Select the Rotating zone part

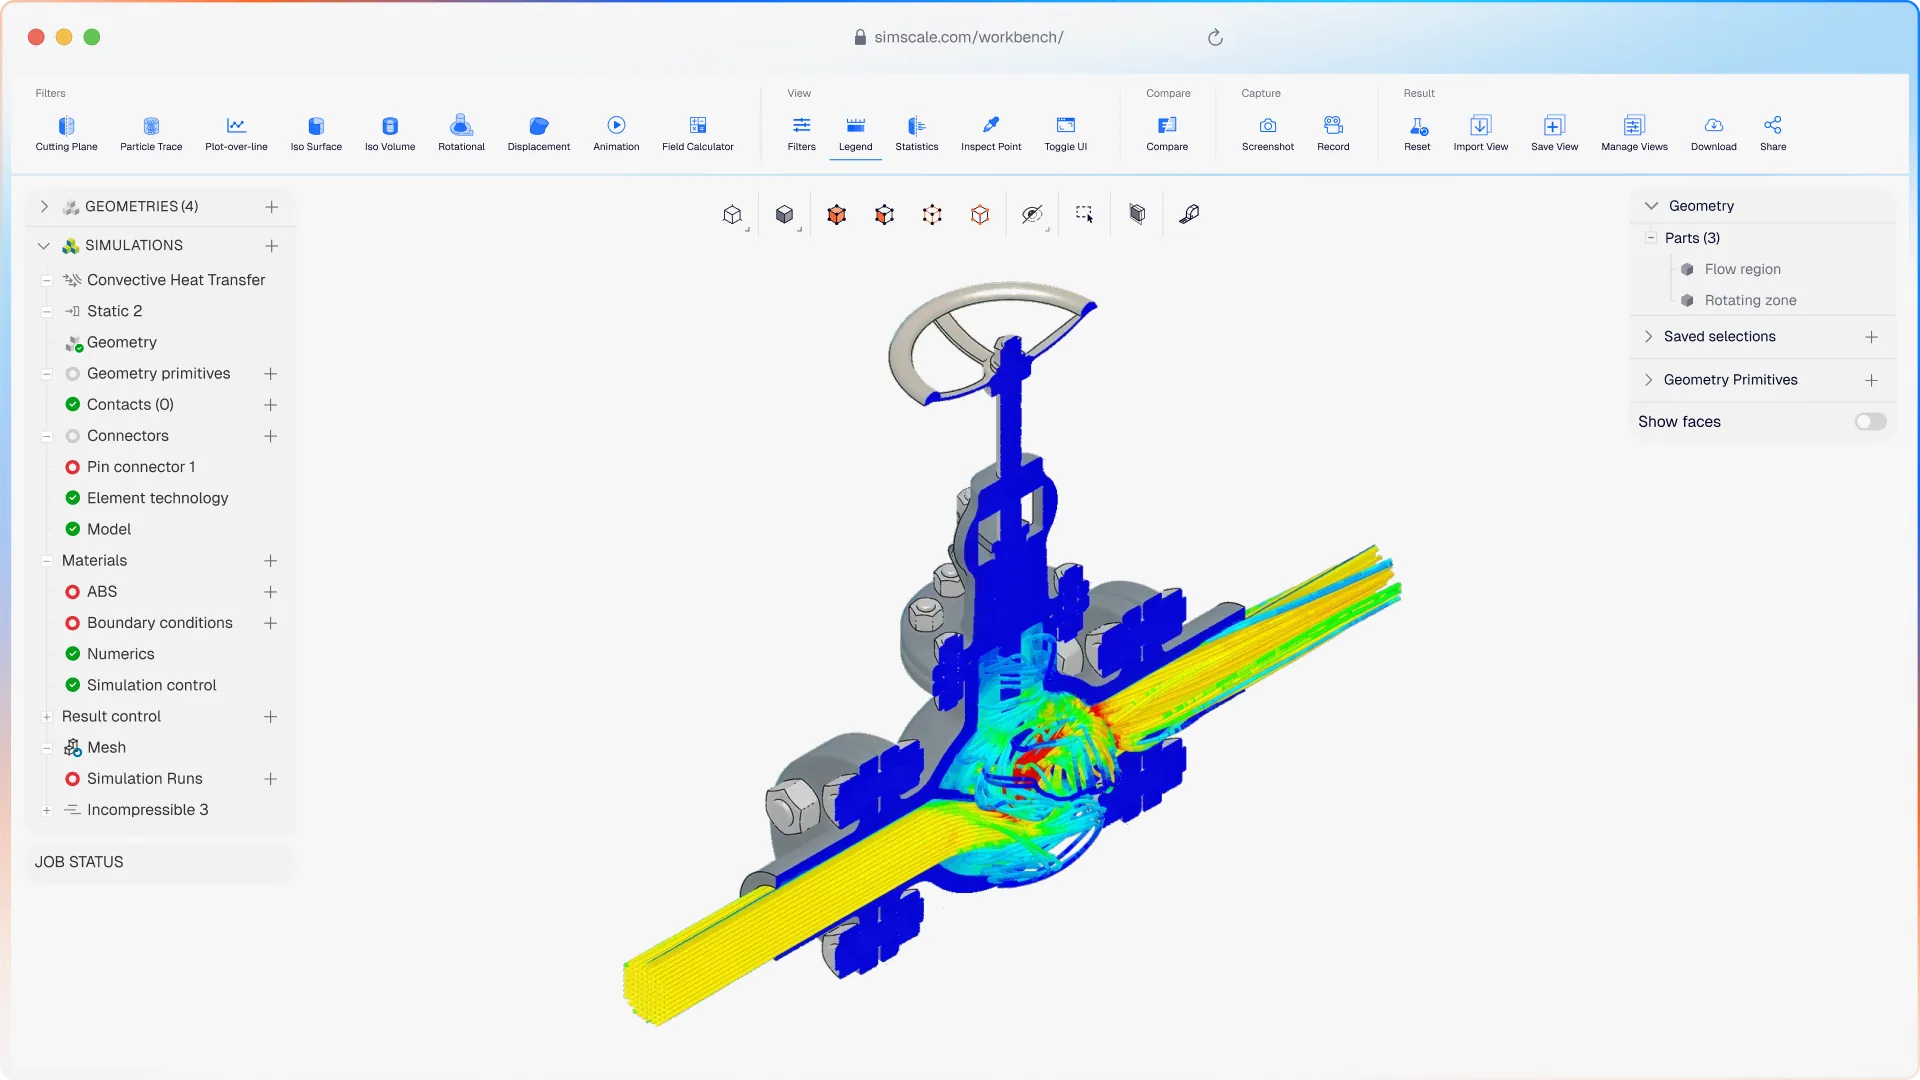point(1750,300)
